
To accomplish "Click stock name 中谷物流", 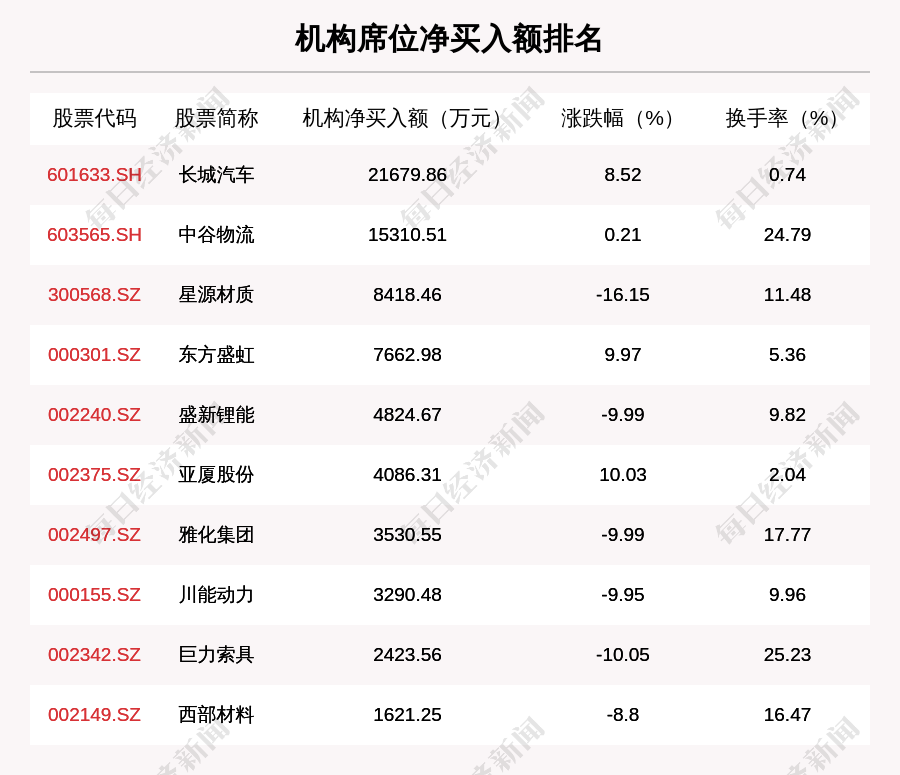I will point(216,235).
